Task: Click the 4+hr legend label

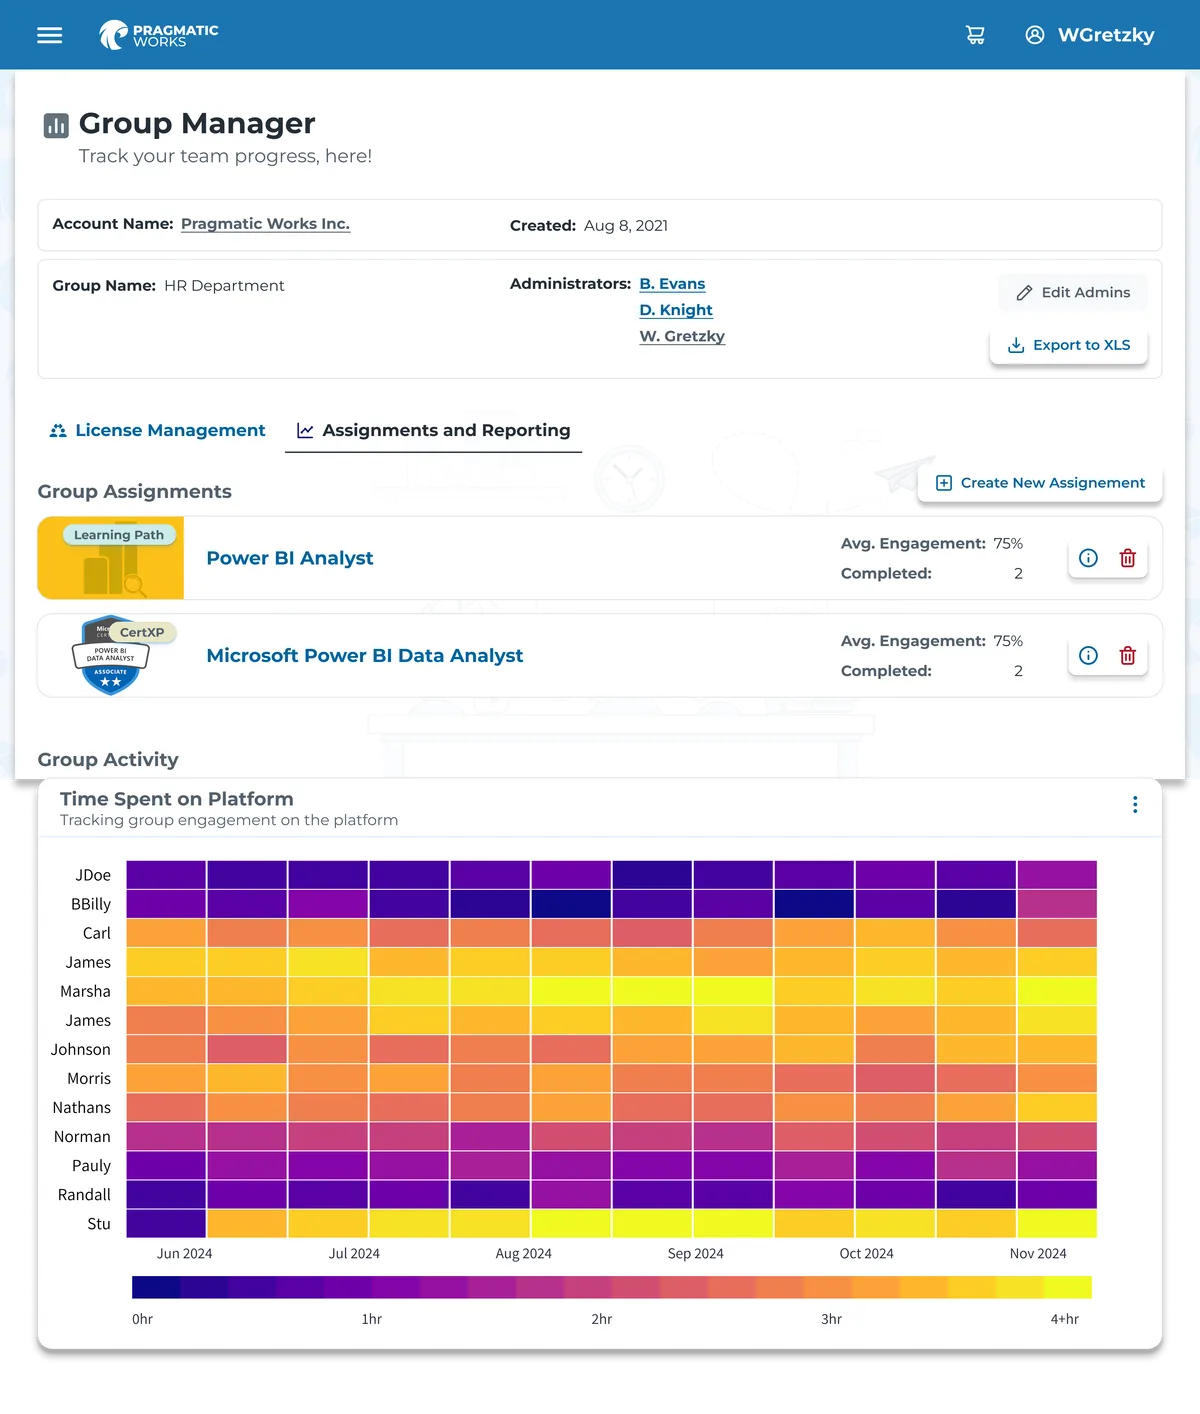Action: click(1065, 1319)
